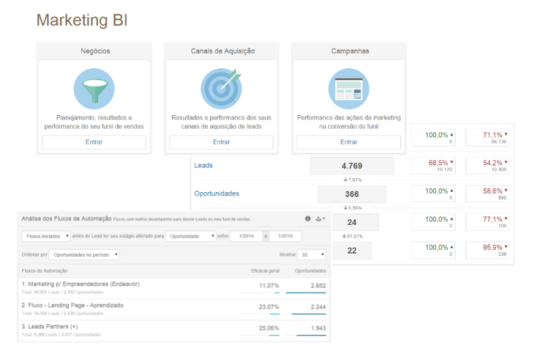
Task: Click the 22 value box
Action: 352,250
